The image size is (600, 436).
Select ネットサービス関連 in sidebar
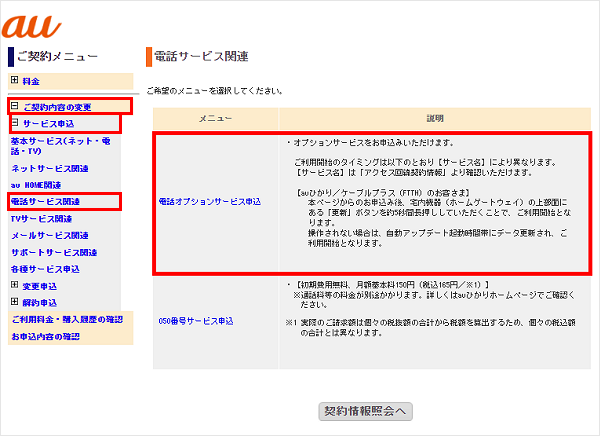50,170
